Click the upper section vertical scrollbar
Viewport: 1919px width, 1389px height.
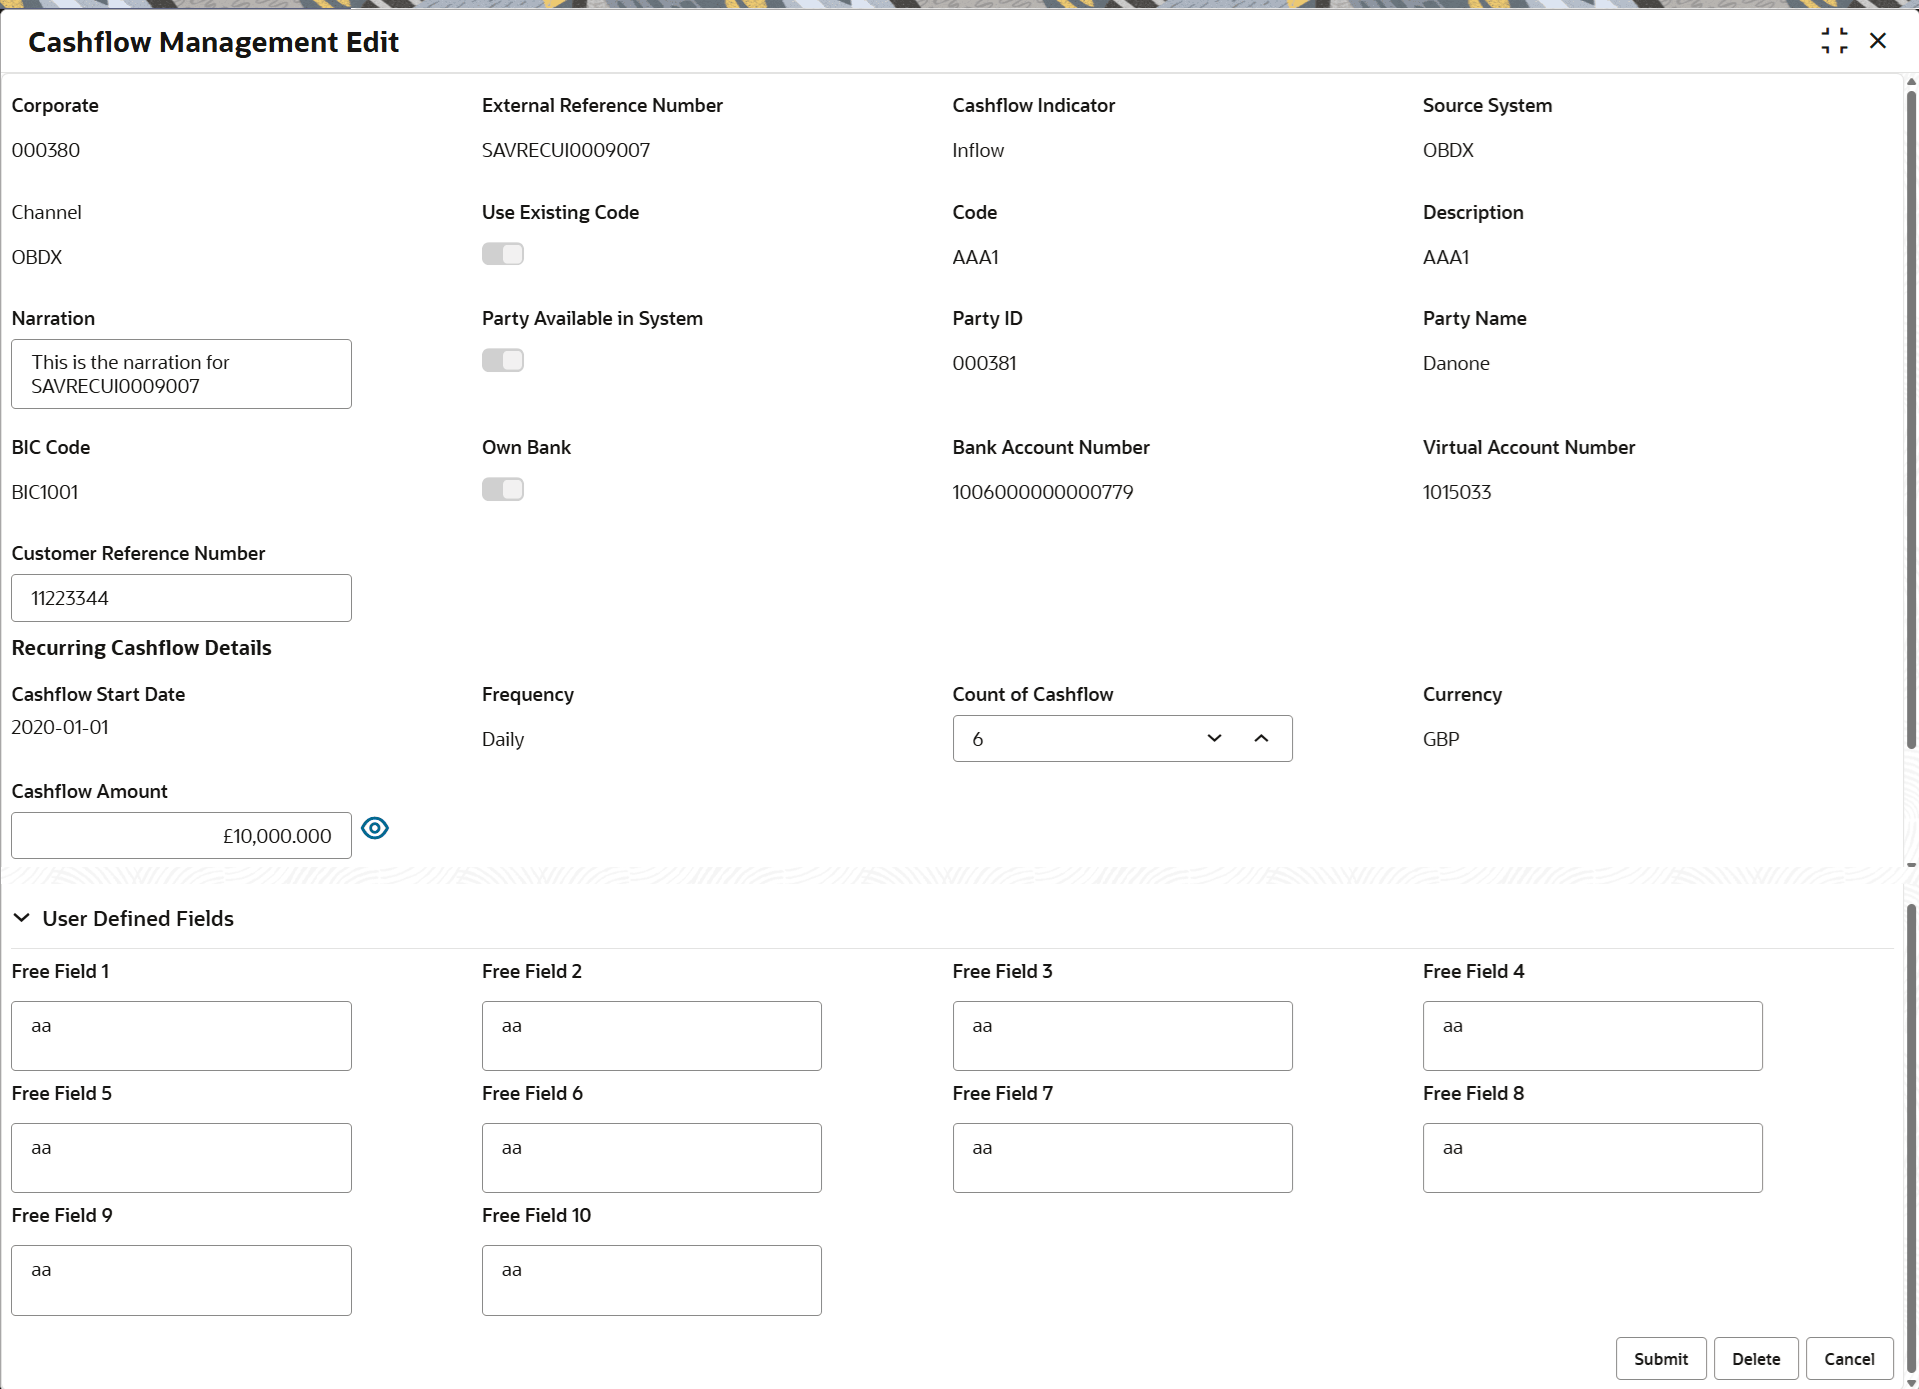pos(1911,420)
